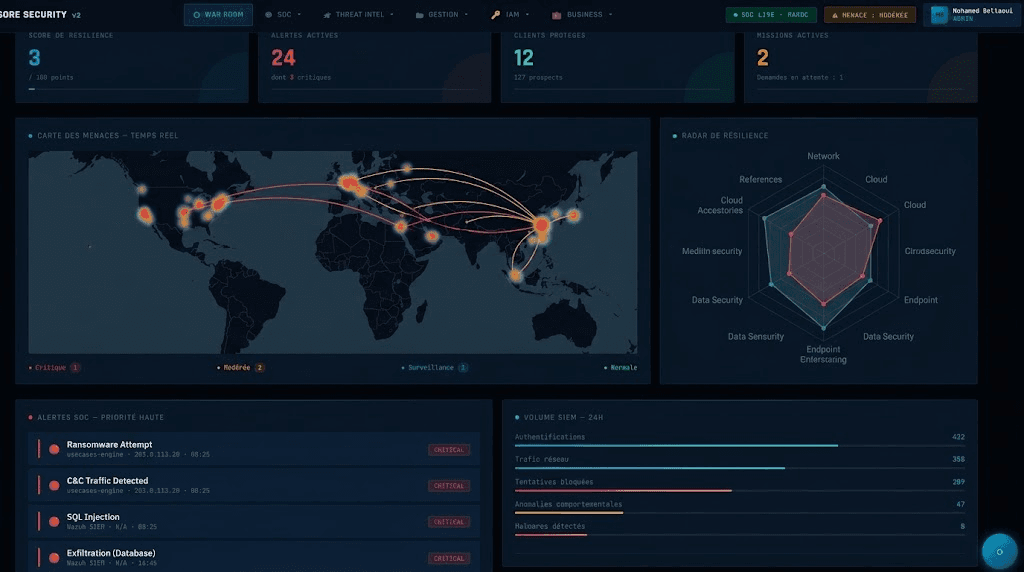This screenshot has height=572, width=1024.
Task: Open the Ransomware Attempt alert
Action: coord(254,449)
